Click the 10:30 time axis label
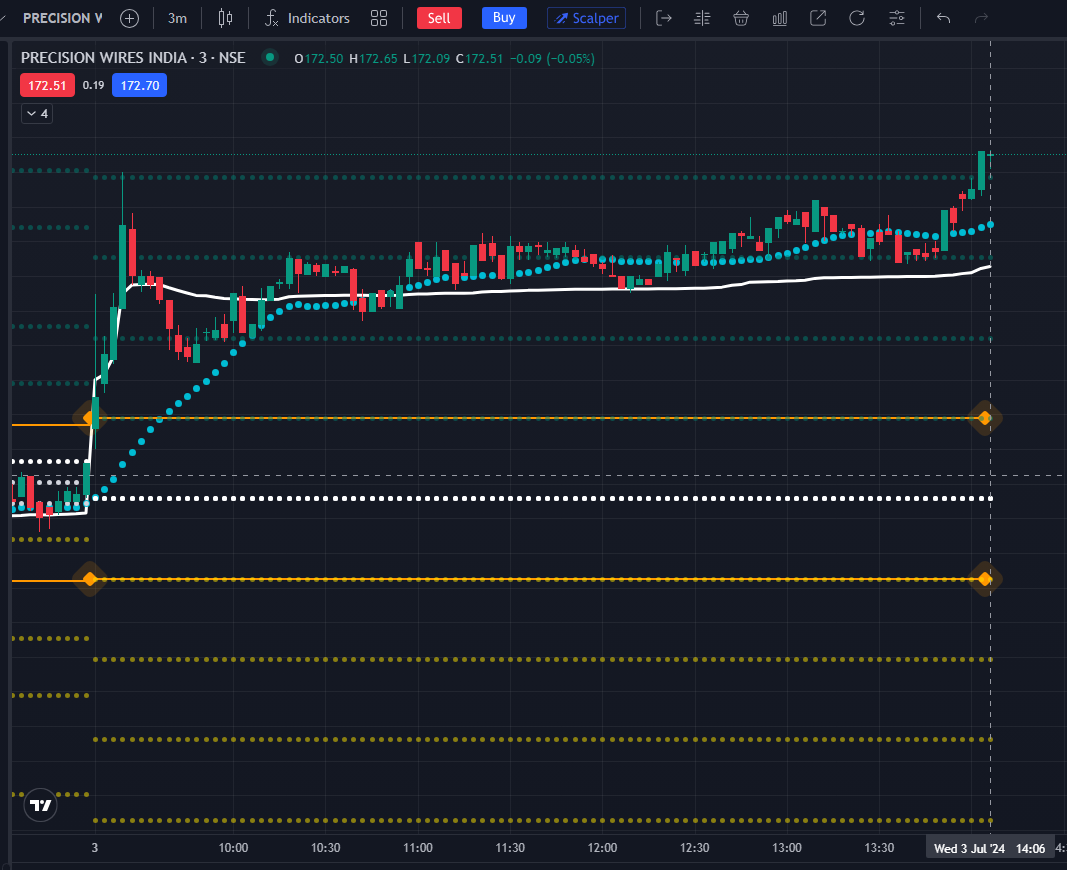This screenshot has height=870, width=1067. pyautogui.click(x=326, y=848)
